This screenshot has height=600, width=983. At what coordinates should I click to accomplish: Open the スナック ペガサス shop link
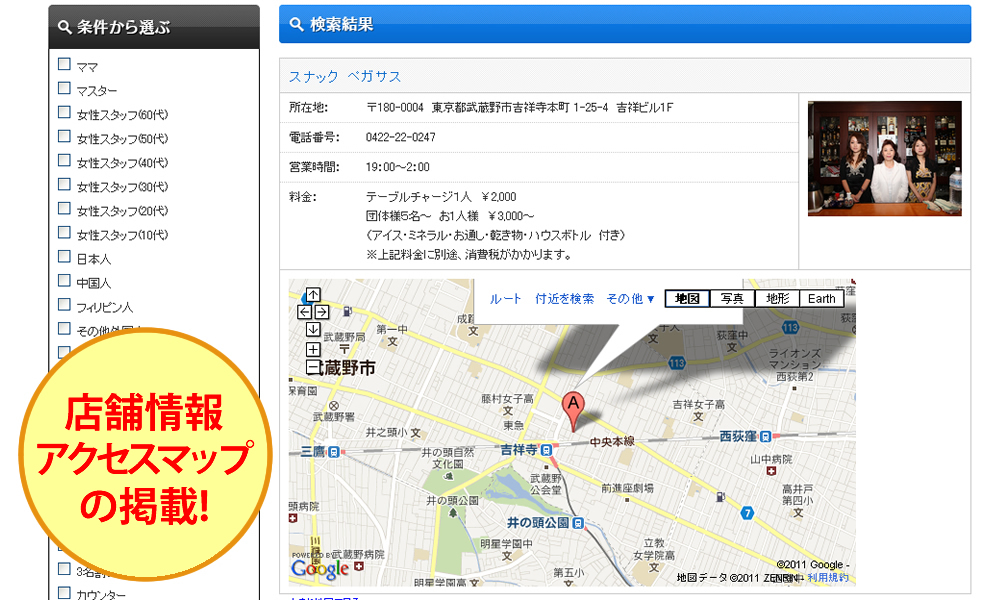pos(345,76)
